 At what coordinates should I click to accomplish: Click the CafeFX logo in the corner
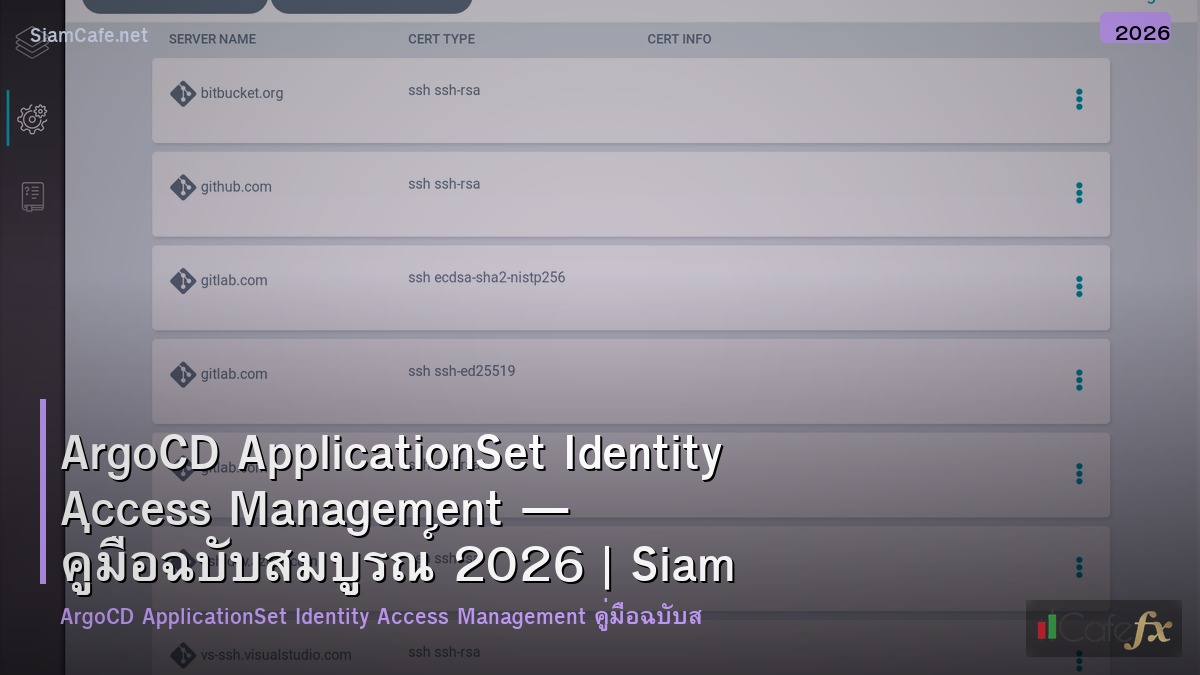[1104, 630]
